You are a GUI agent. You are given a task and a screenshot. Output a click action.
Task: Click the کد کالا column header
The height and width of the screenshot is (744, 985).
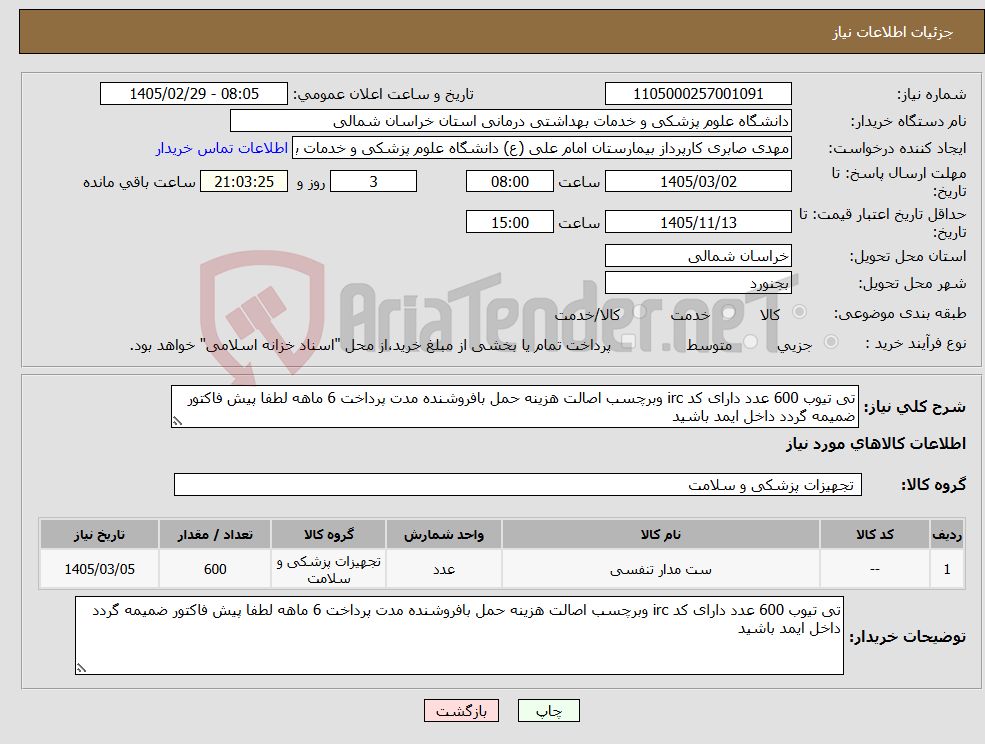[874, 535]
